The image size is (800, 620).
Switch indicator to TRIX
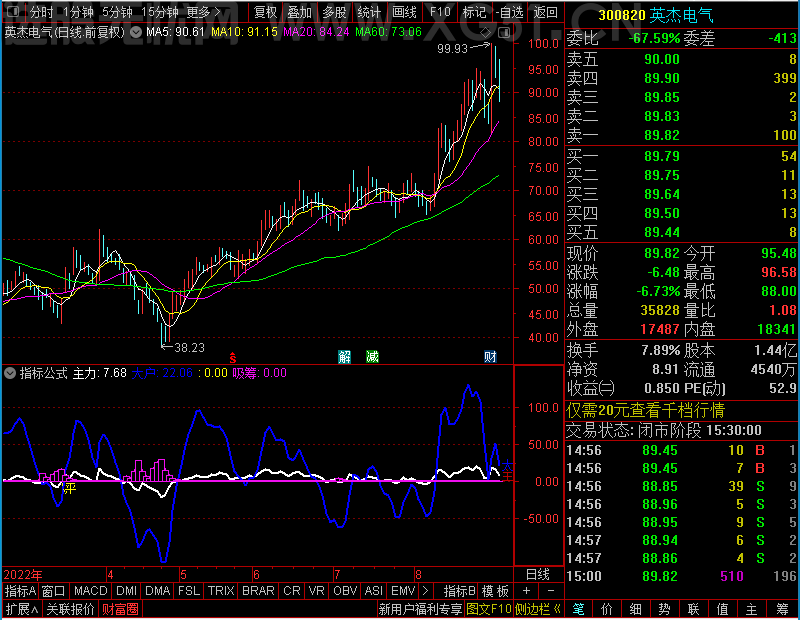[x=221, y=591]
